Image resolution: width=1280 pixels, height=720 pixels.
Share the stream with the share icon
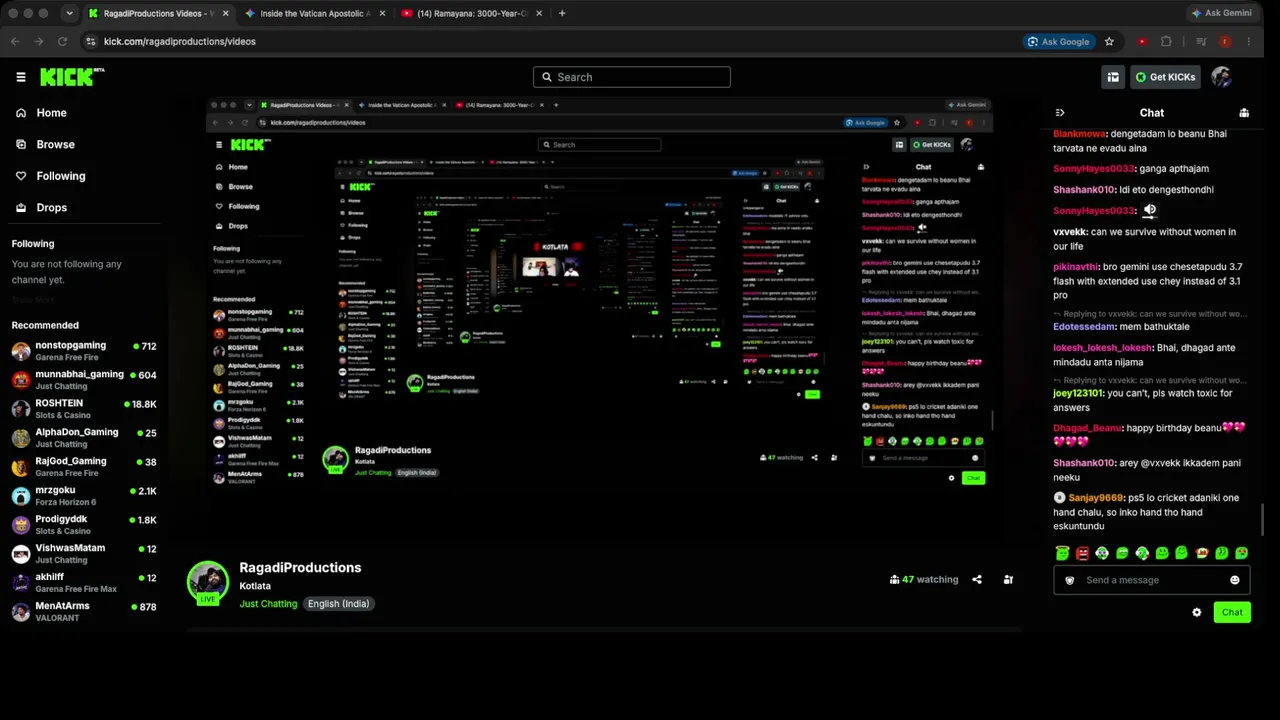977,580
